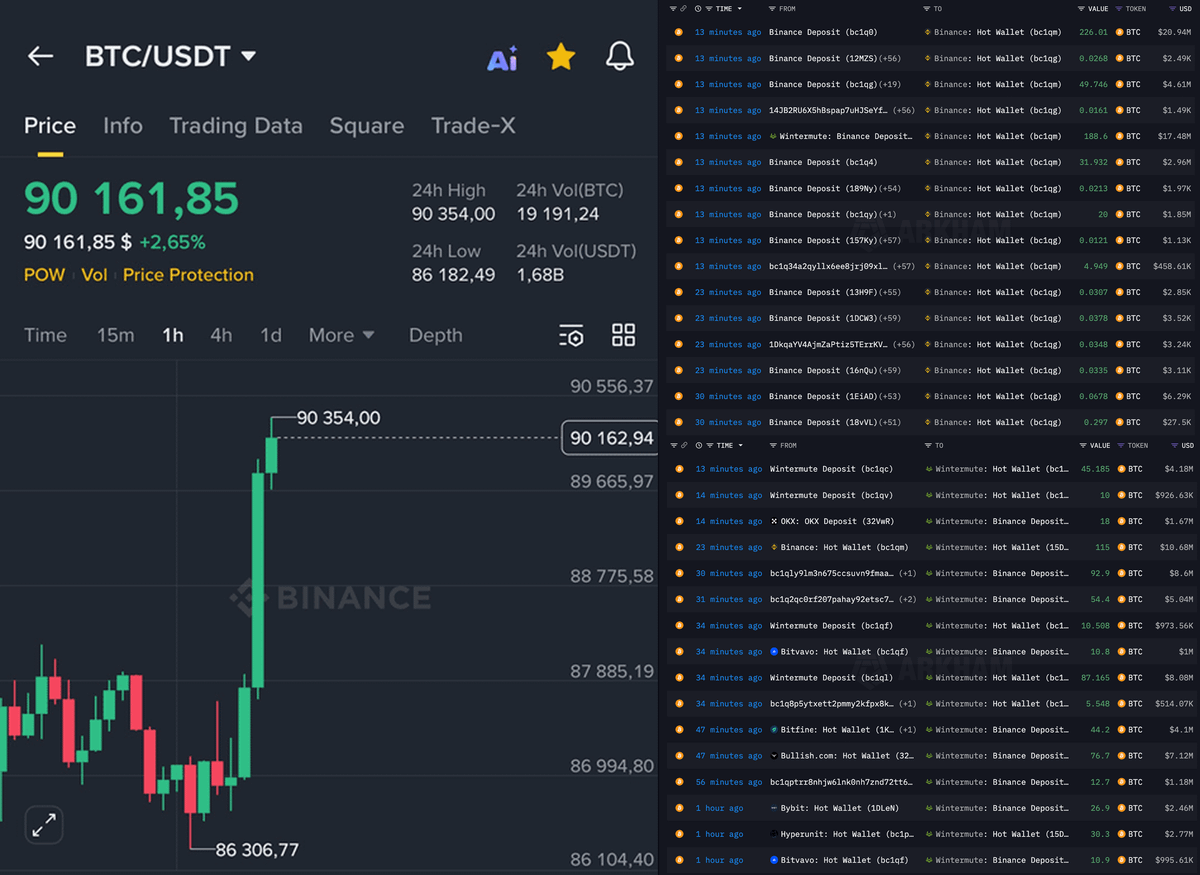Screen dimensions: 1200x875
Task: Toggle the gold favorite star
Action: (x=561, y=57)
